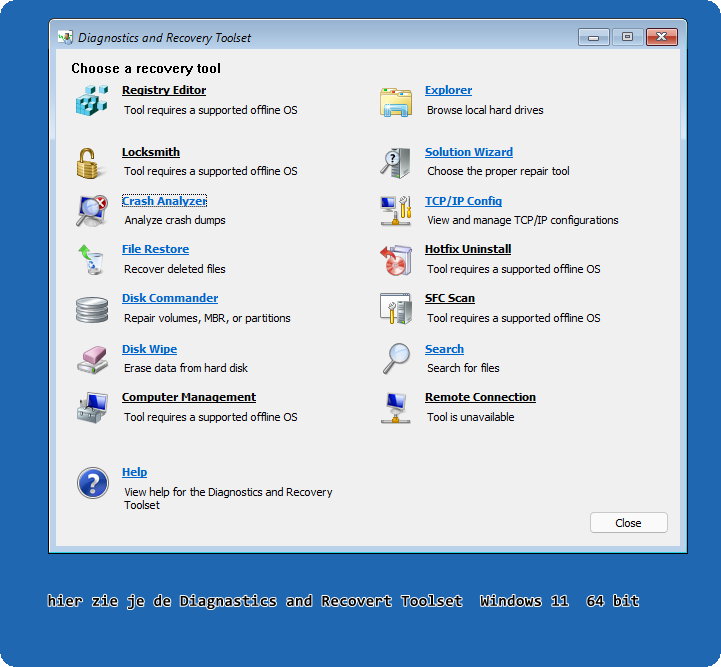
Task: Click 'View and manage TCP/IP configurations' text
Action: coord(523,220)
